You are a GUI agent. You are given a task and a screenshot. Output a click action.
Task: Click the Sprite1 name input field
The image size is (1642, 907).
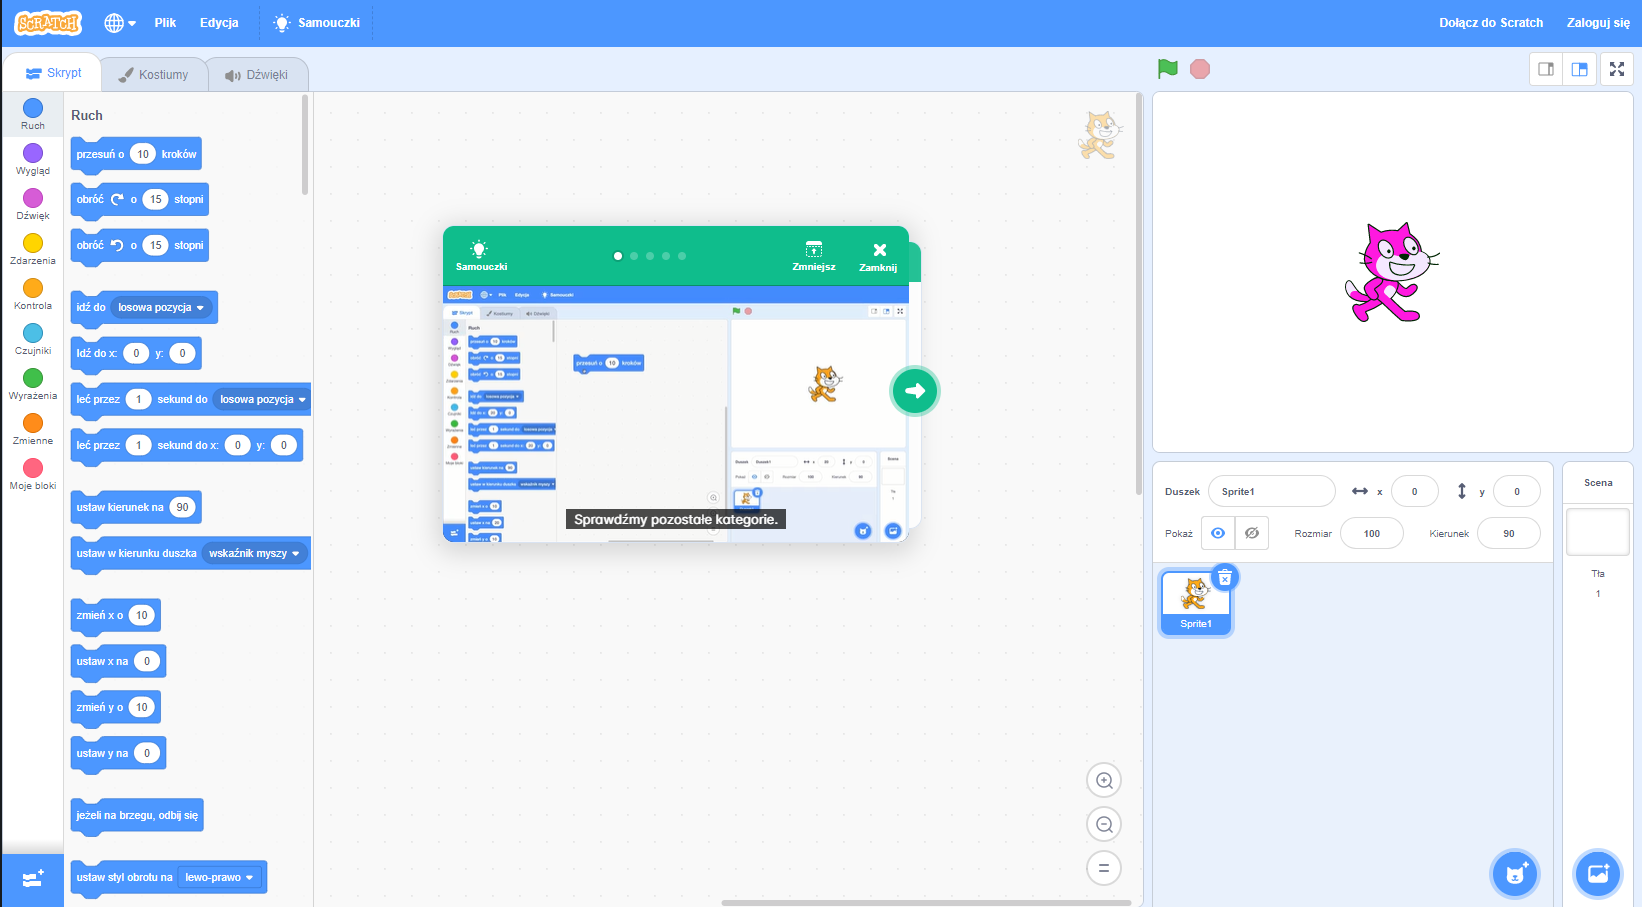pyautogui.click(x=1271, y=491)
